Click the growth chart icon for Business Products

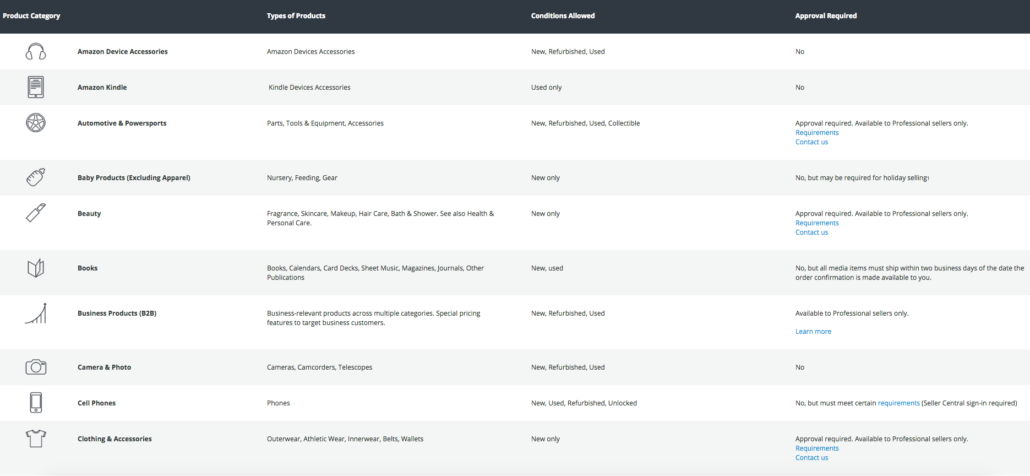click(x=35, y=313)
